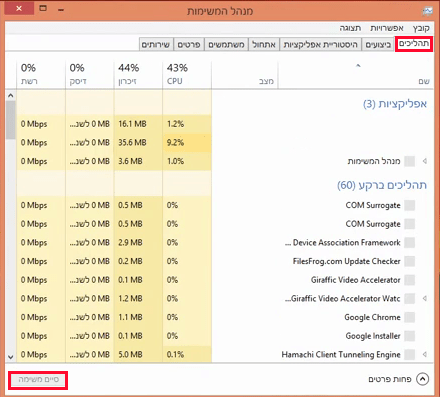The image size is (440, 397).
Task: Click the vertical scrollbar thumb
Action: (x=11, y=120)
